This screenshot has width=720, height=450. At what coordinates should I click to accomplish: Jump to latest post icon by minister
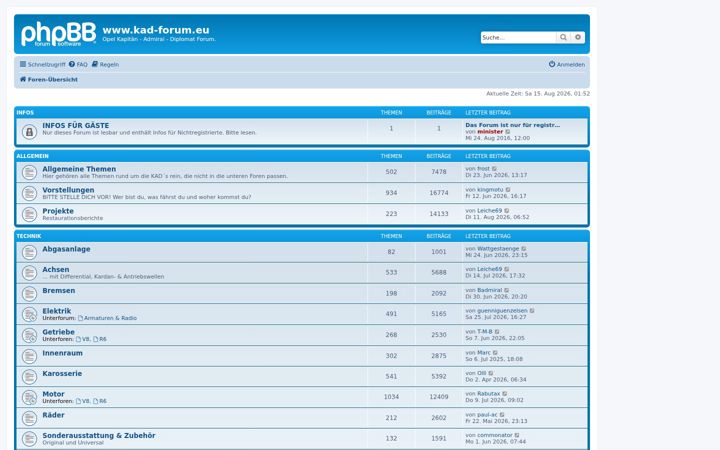pyautogui.click(x=508, y=132)
